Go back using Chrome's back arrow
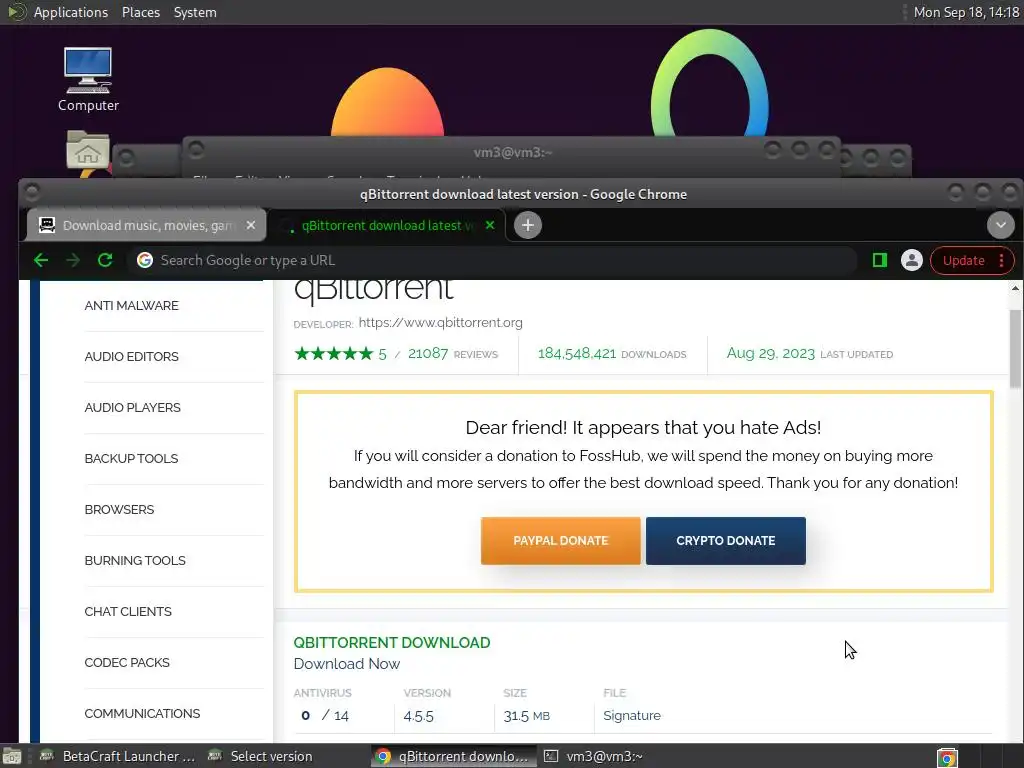1024x768 pixels. coord(41,261)
